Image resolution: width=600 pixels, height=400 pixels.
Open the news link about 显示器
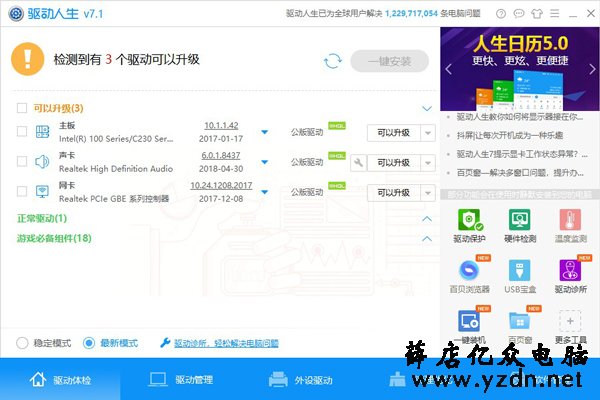click(x=520, y=117)
